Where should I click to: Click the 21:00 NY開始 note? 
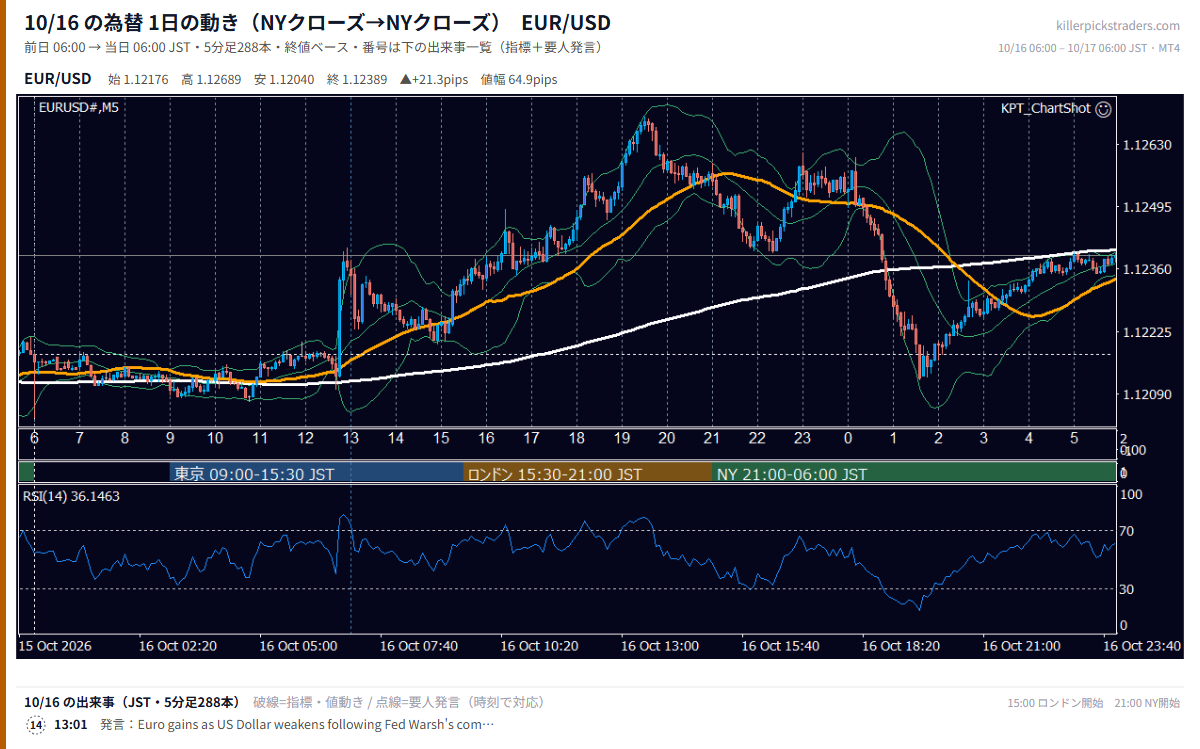tap(1145, 703)
